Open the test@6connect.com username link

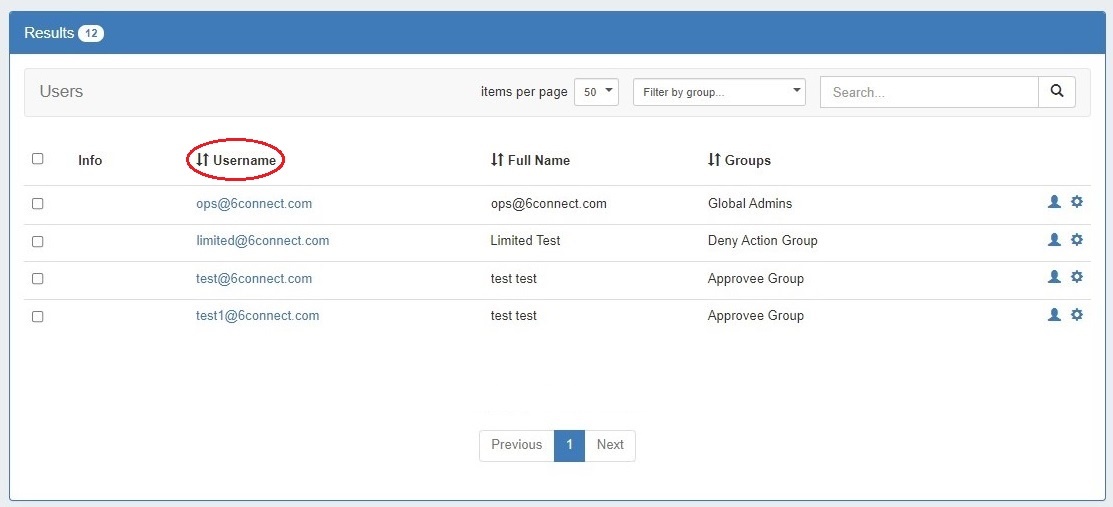coord(254,279)
